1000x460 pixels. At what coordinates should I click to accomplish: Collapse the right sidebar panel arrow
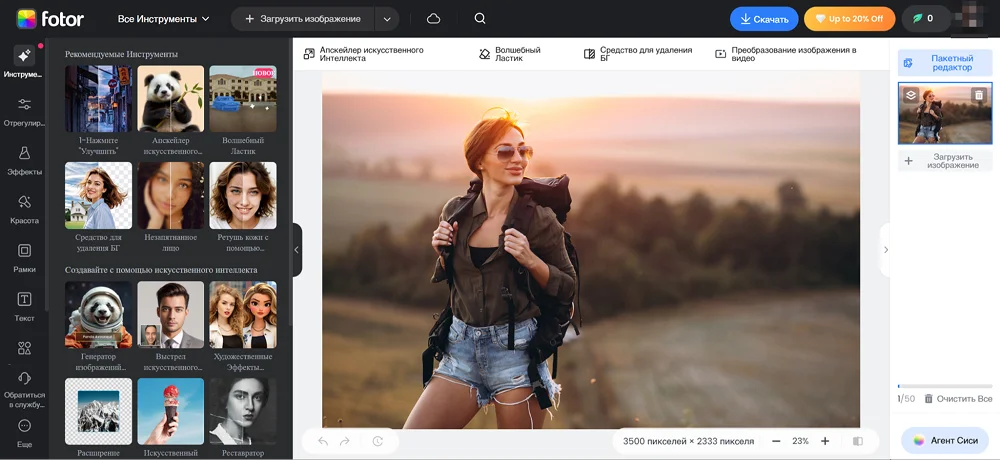tap(885, 250)
